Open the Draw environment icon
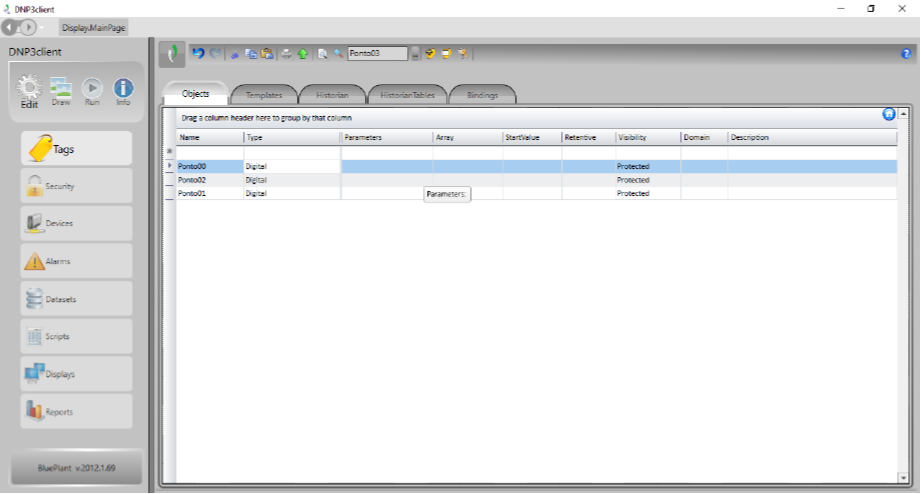 click(61, 89)
